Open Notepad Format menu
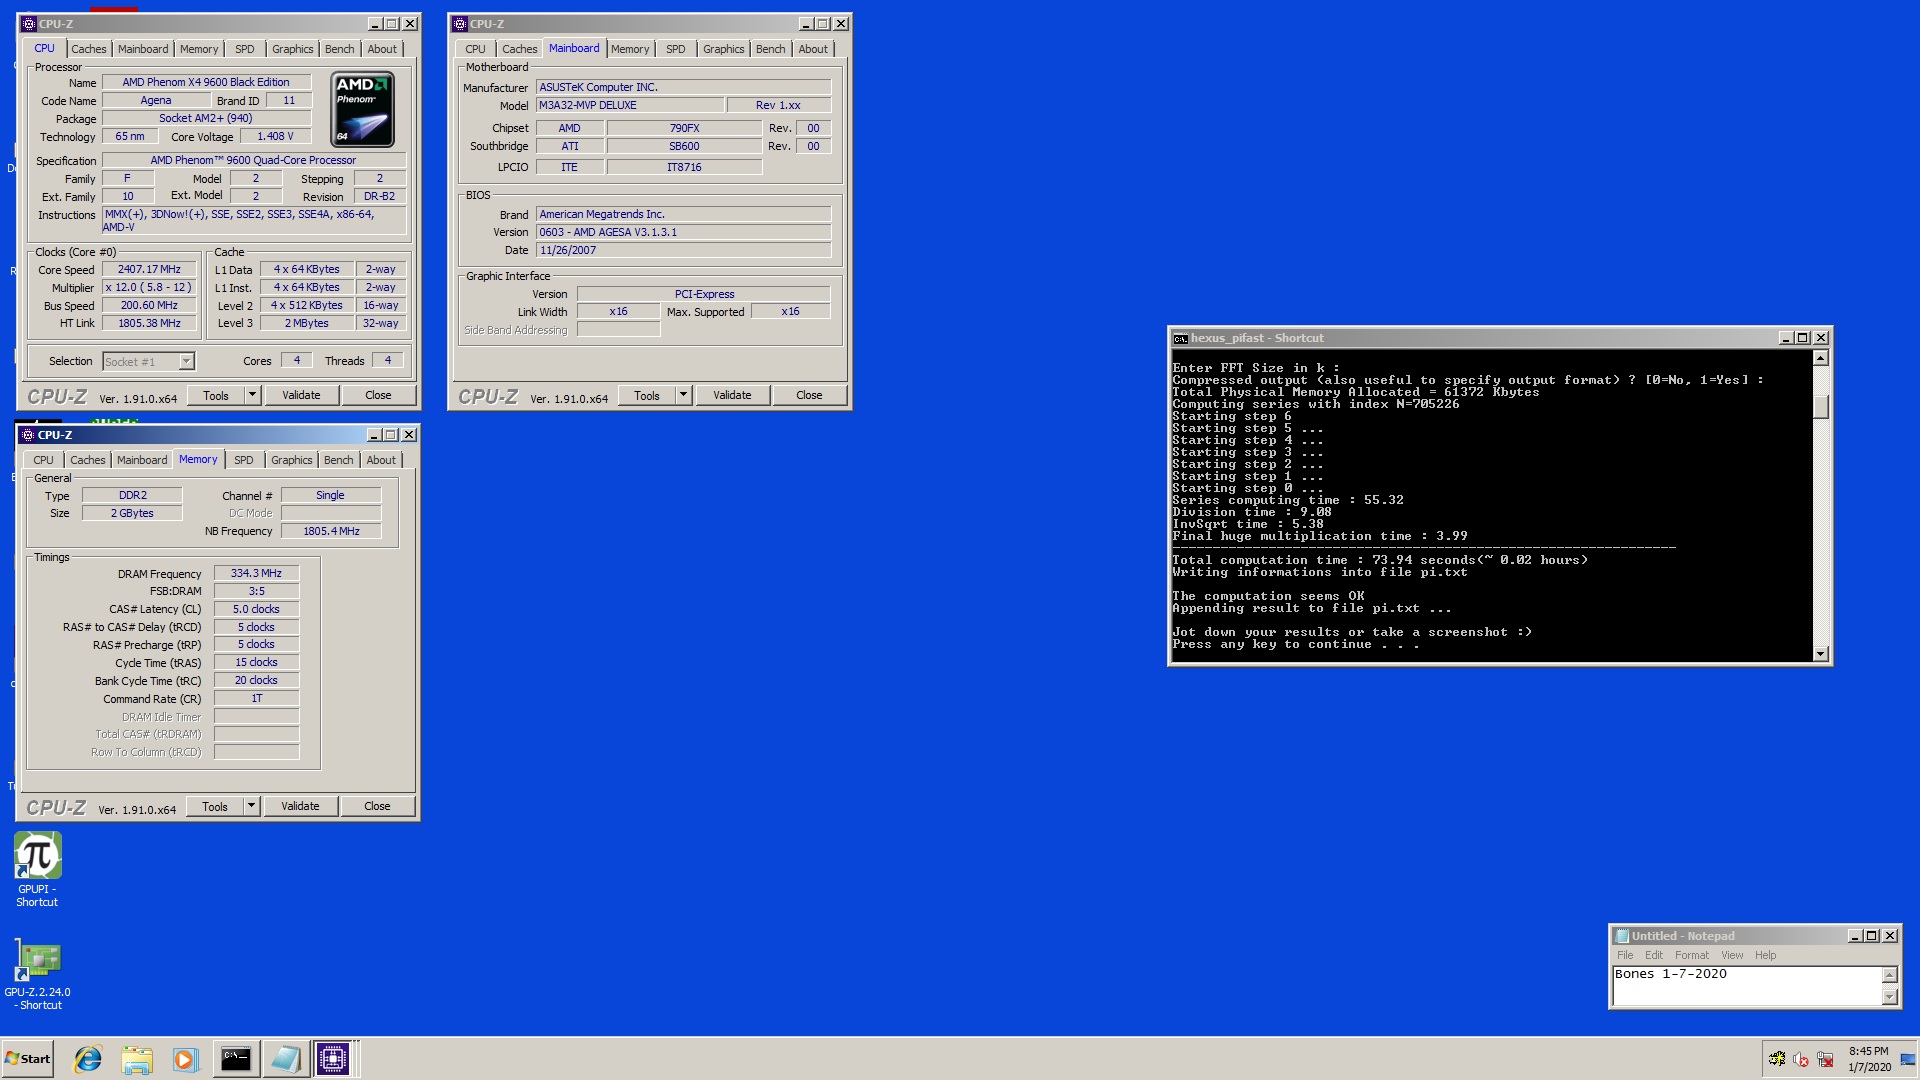 pos(1692,955)
